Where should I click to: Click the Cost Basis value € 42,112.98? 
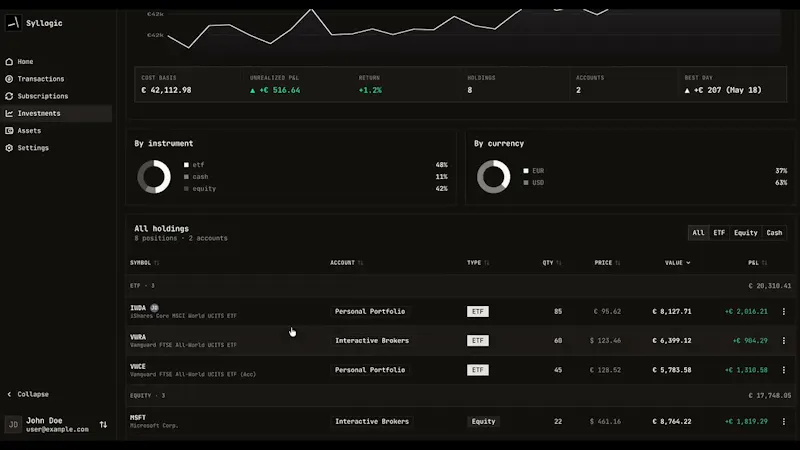[x=166, y=90]
